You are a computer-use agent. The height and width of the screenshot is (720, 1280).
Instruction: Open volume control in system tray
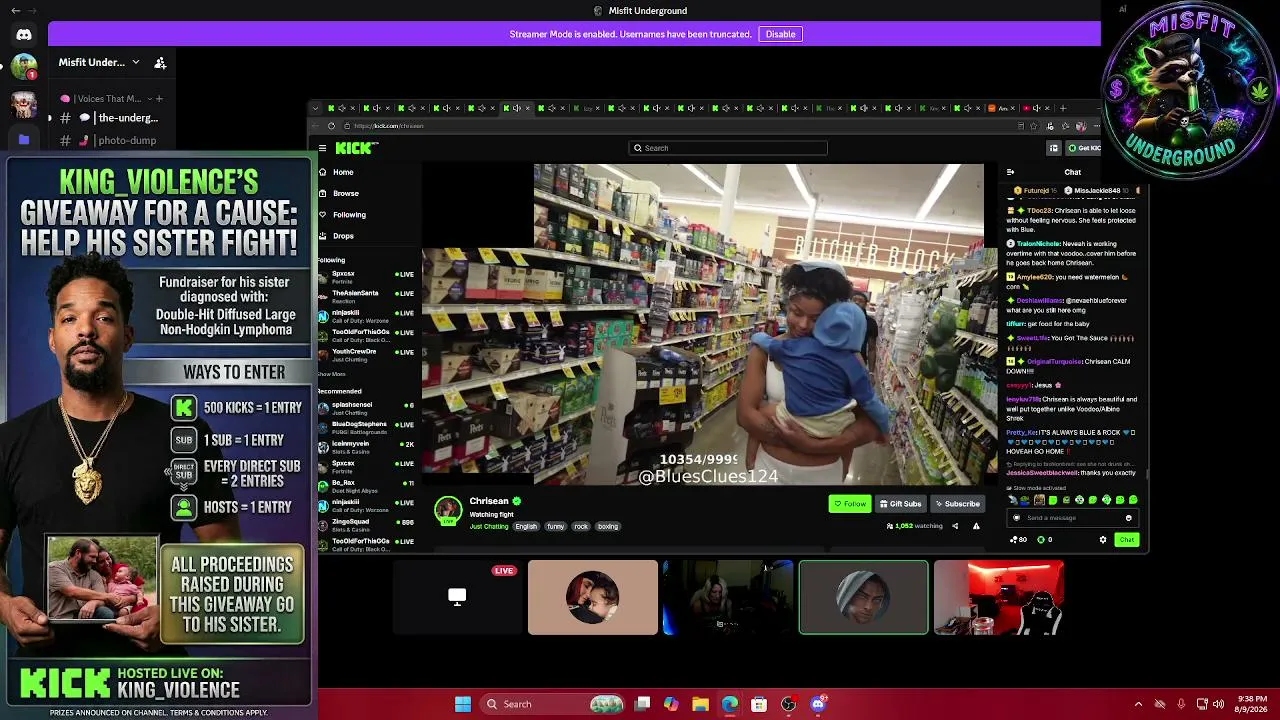click(x=1218, y=704)
